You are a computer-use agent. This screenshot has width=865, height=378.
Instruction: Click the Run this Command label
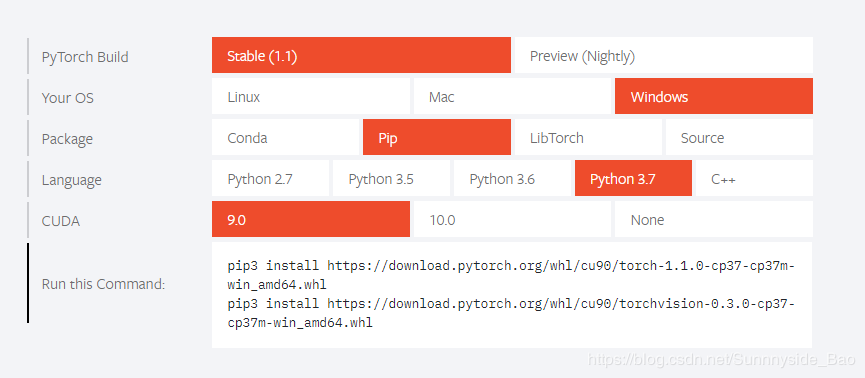(103, 284)
